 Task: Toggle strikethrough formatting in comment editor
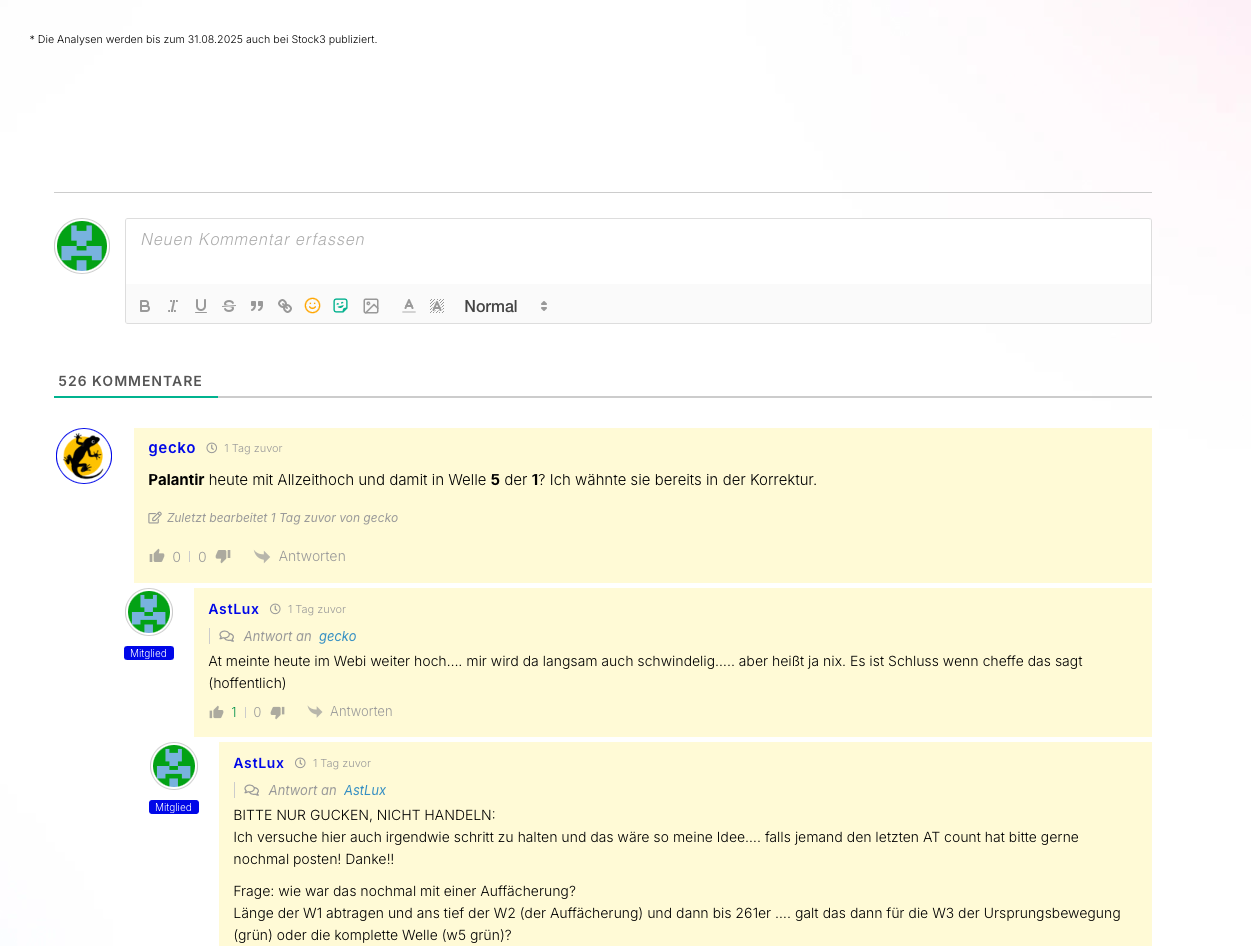point(229,306)
